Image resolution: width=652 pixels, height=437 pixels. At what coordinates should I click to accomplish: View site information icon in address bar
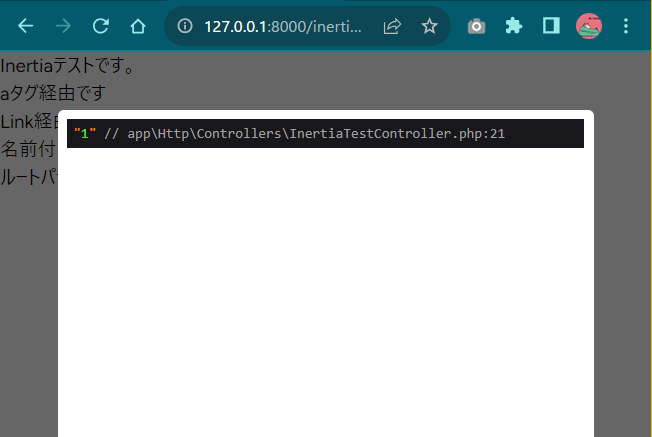pyautogui.click(x=185, y=26)
